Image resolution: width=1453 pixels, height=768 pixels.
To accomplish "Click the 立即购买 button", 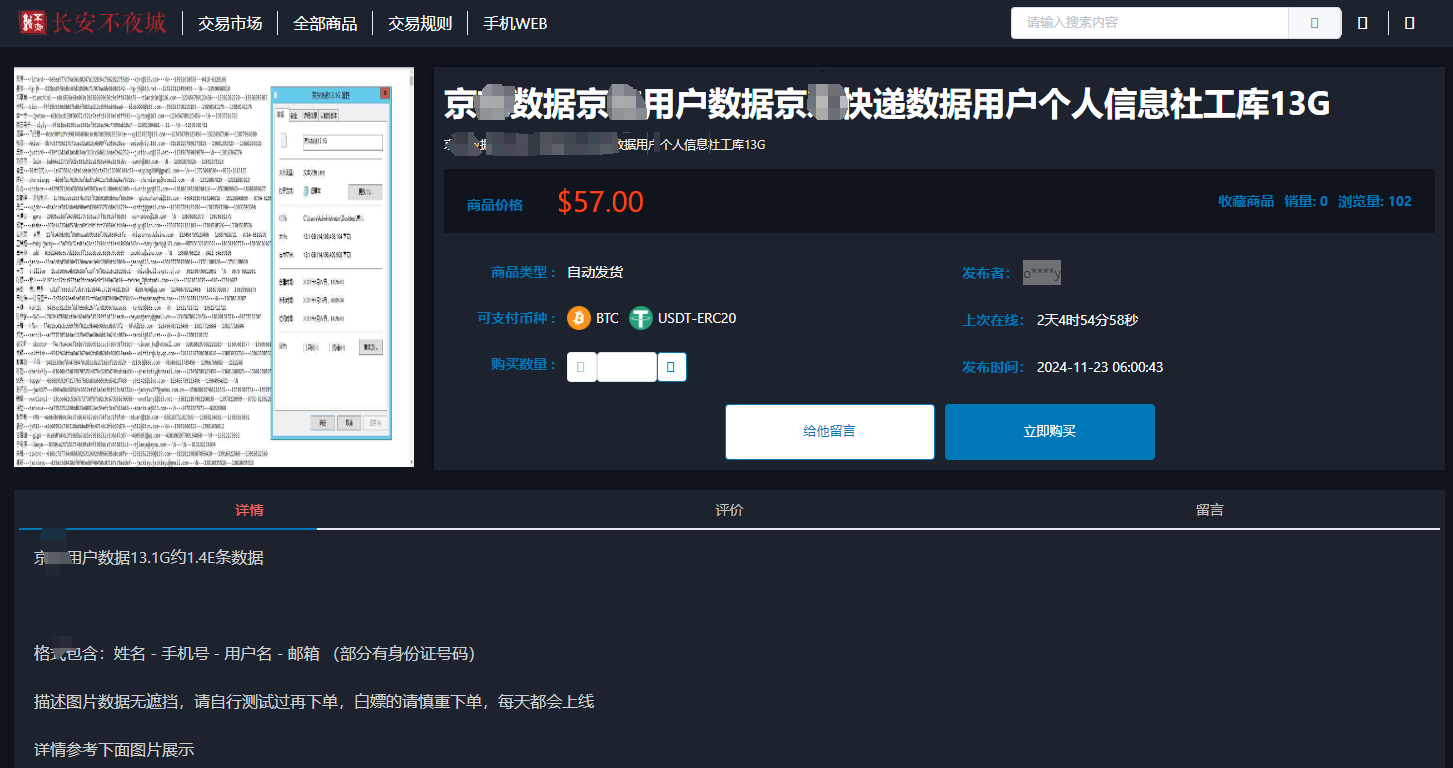I will (x=1050, y=432).
